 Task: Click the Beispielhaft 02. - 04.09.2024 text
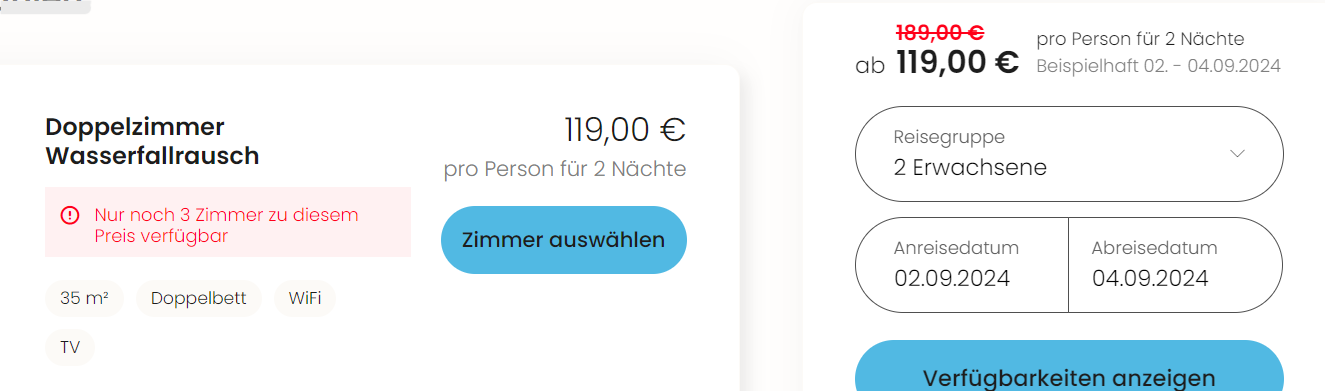(x=1158, y=67)
